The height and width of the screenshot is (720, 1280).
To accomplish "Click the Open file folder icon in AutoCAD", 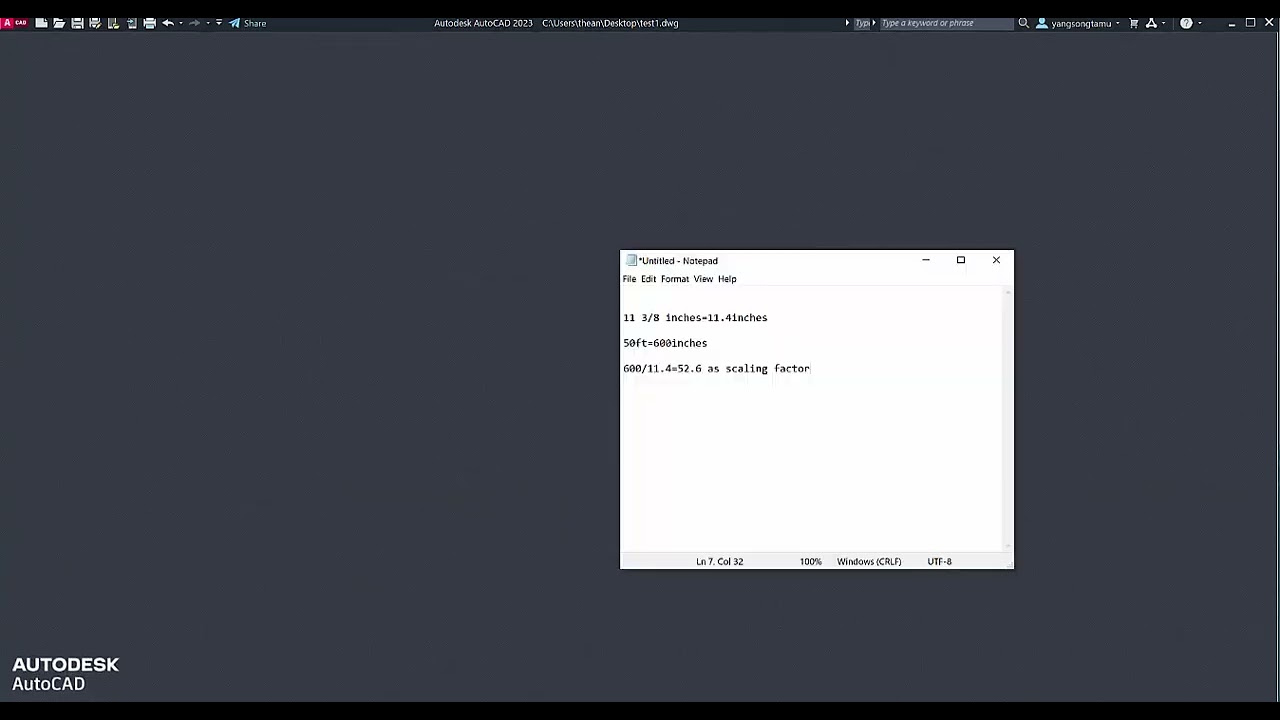I will [59, 23].
